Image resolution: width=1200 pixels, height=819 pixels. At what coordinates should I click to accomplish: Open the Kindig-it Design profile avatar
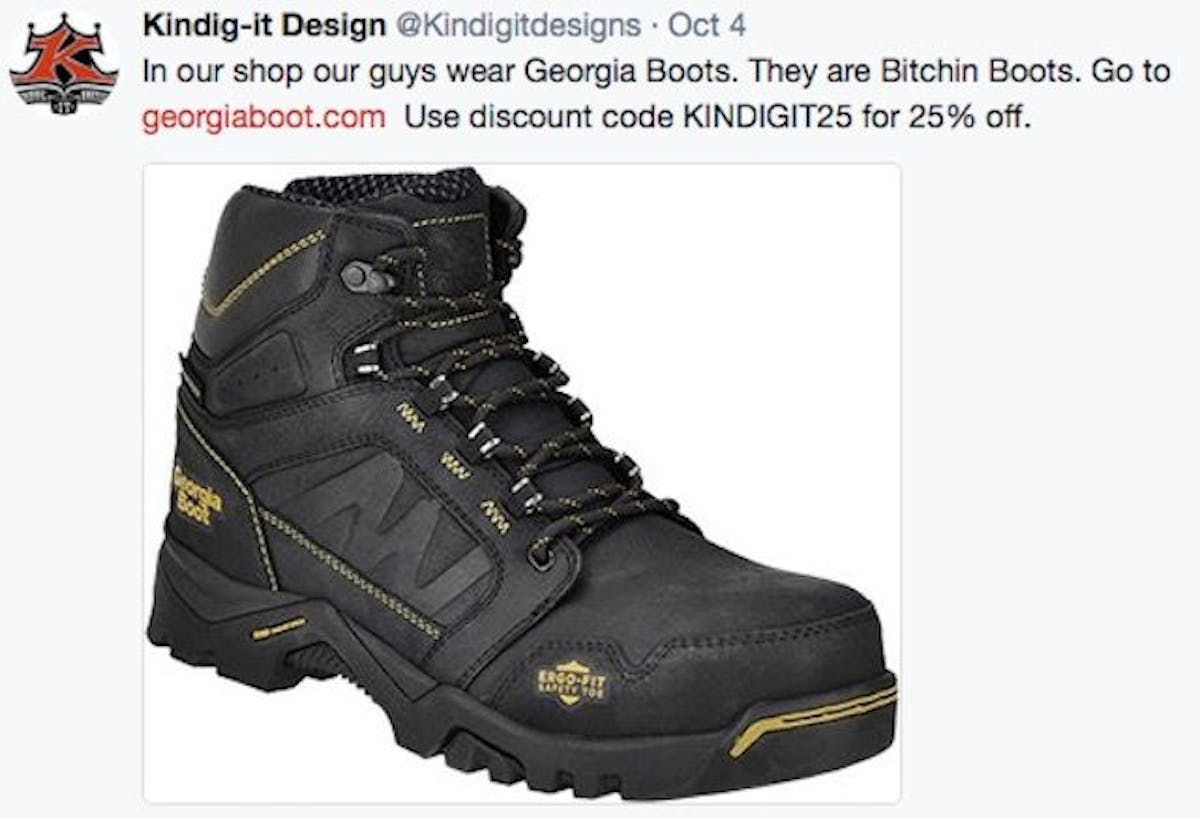pos(65,64)
